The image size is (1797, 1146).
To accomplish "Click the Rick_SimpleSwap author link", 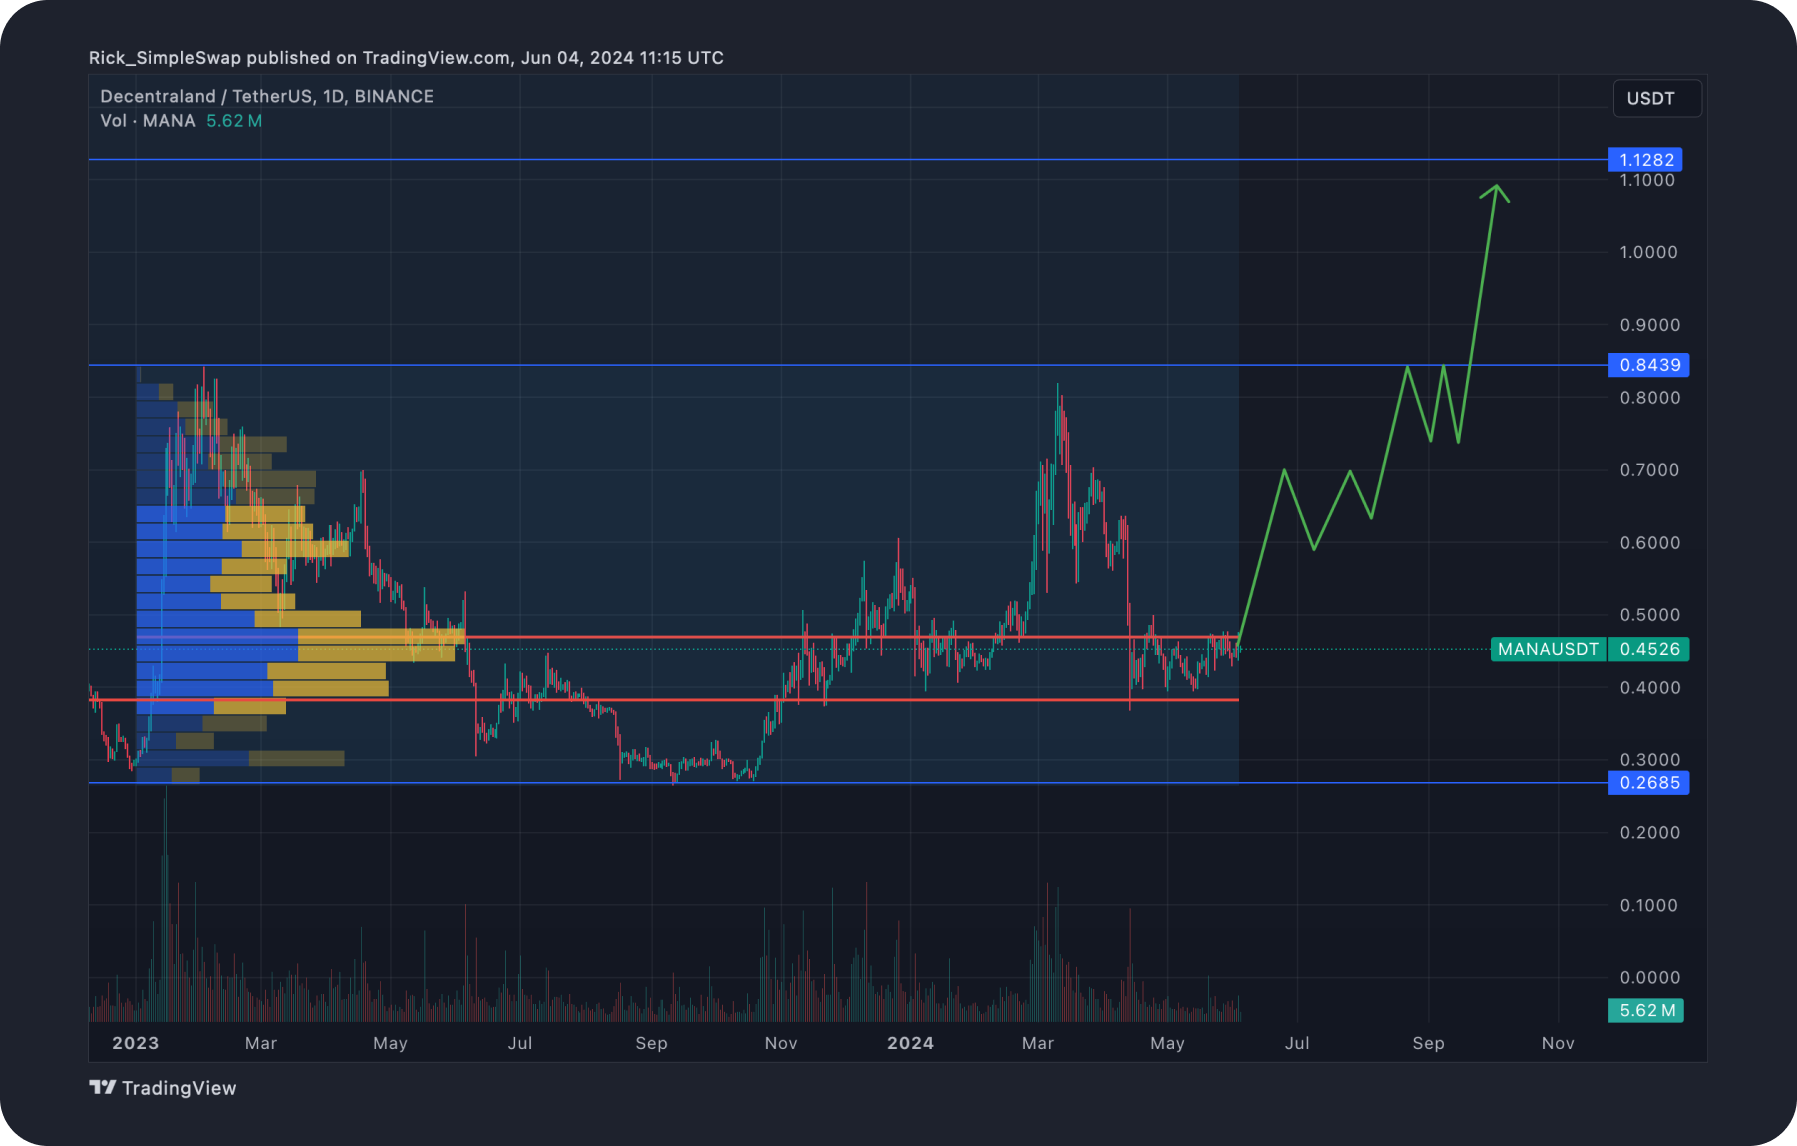I will pyautogui.click(x=164, y=58).
